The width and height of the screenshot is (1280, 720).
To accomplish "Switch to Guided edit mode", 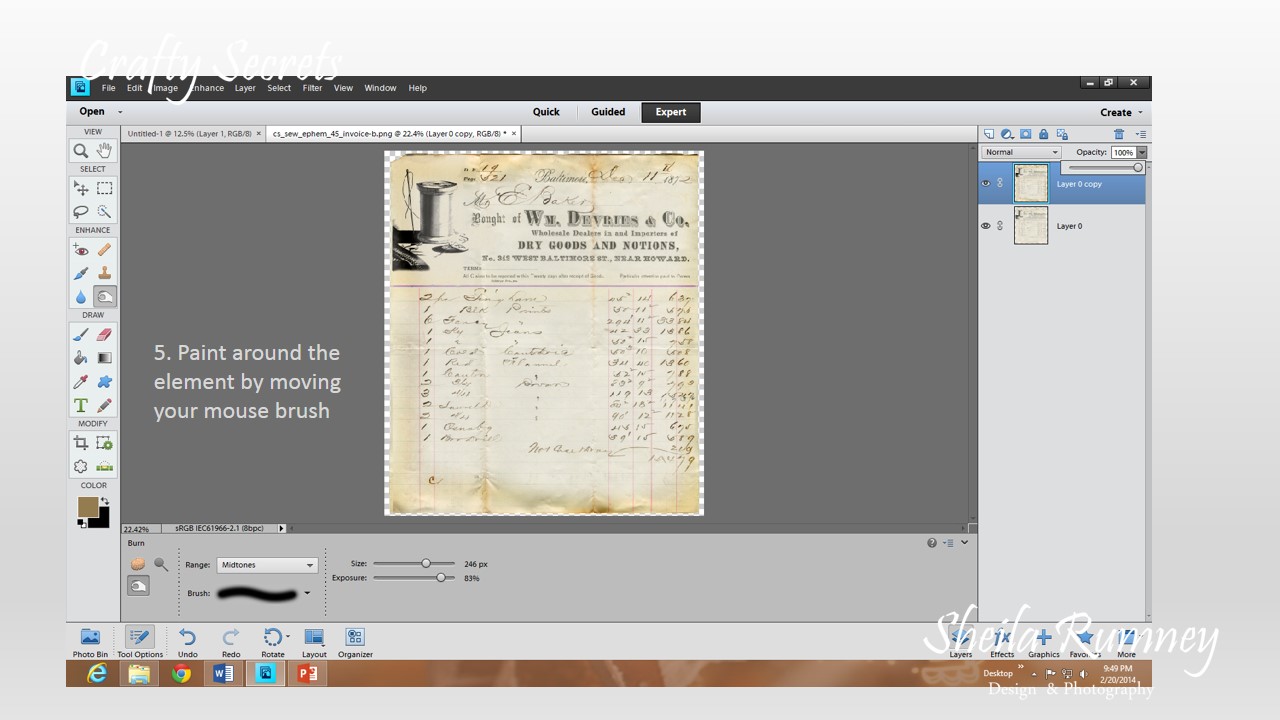I will (x=608, y=112).
